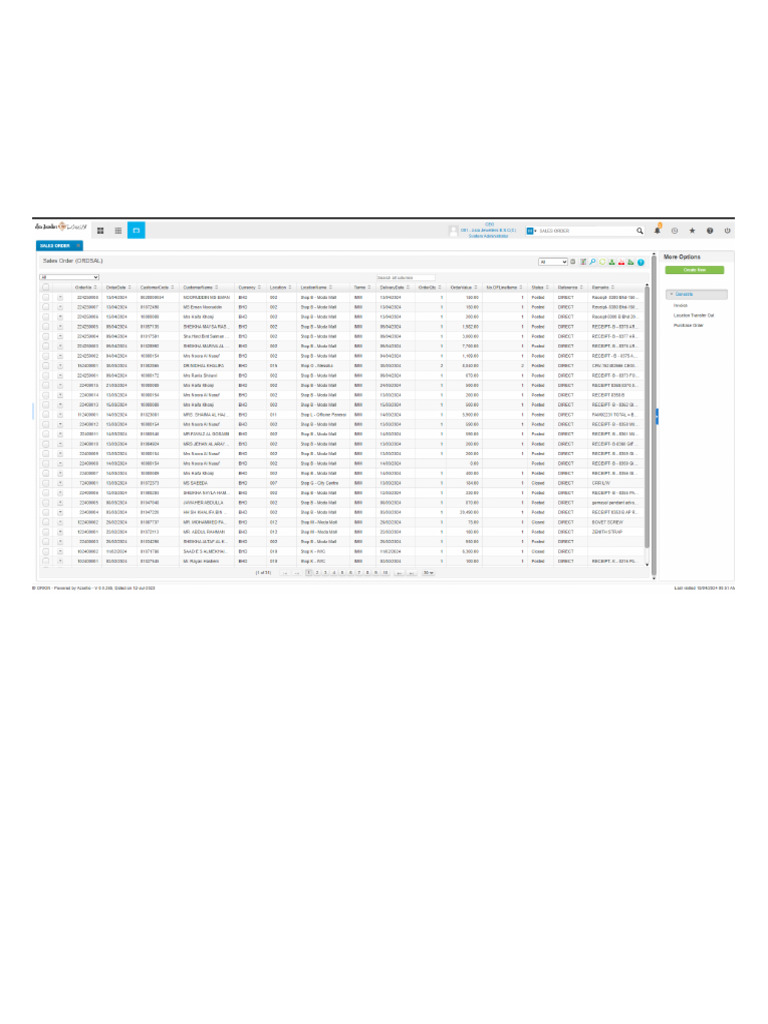Click the blue More Options panel collapse handle
The image size is (768, 1024).
[x=658, y=417]
